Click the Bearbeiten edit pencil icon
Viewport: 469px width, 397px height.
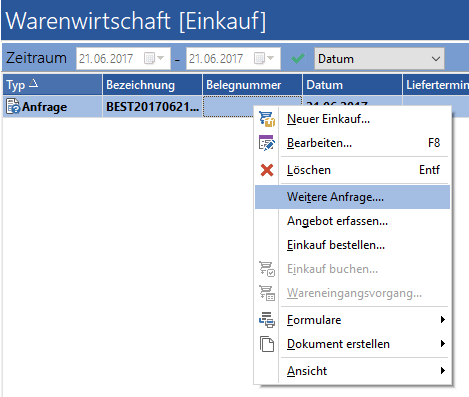click(x=267, y=143)
